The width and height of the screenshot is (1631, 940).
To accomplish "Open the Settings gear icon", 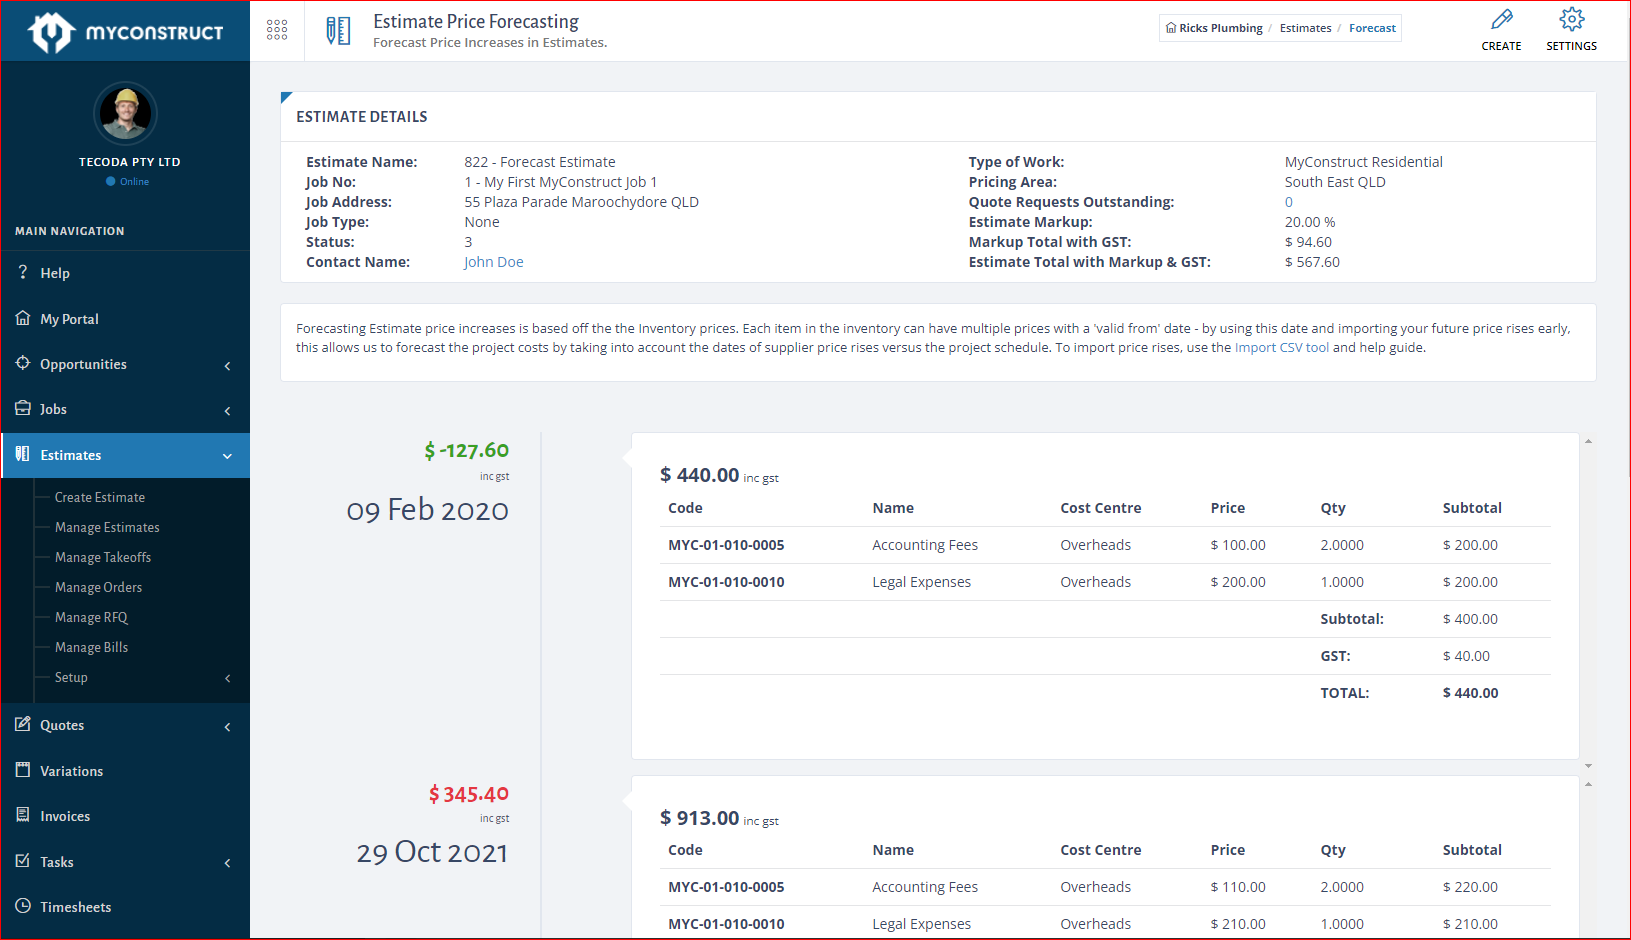I will coord(1571,19).
